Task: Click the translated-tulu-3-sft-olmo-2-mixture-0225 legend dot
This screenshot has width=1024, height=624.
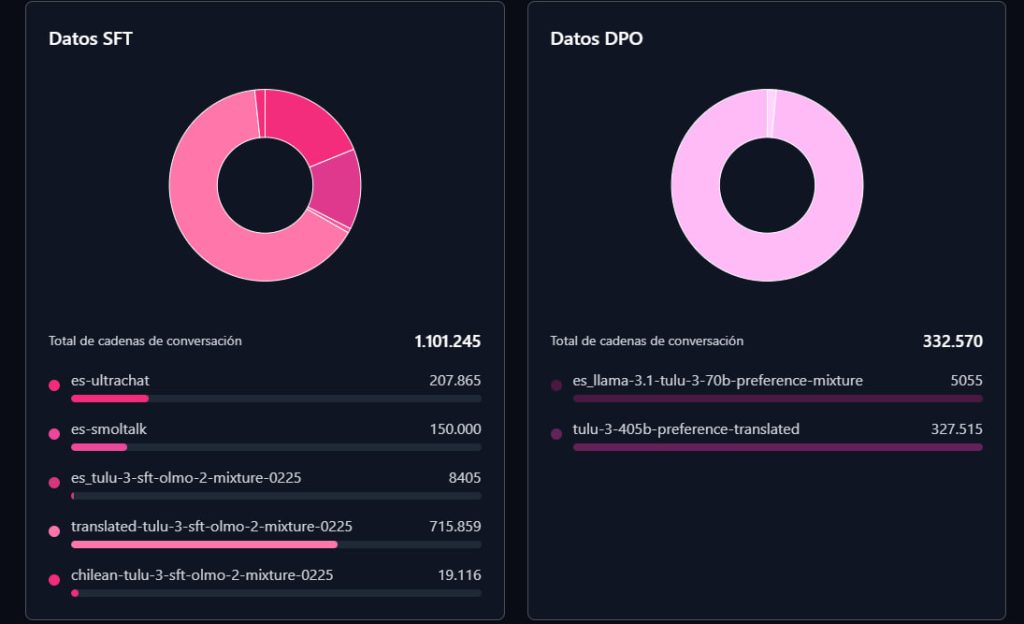Action: (54, 531)
